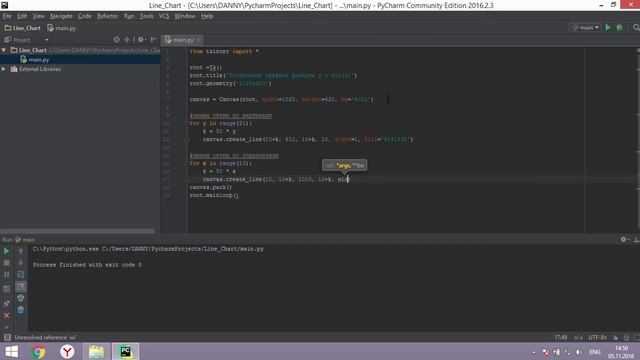Jump down the stack trace
The width and height of the screenshot is (640, 360).
[21, 263]
